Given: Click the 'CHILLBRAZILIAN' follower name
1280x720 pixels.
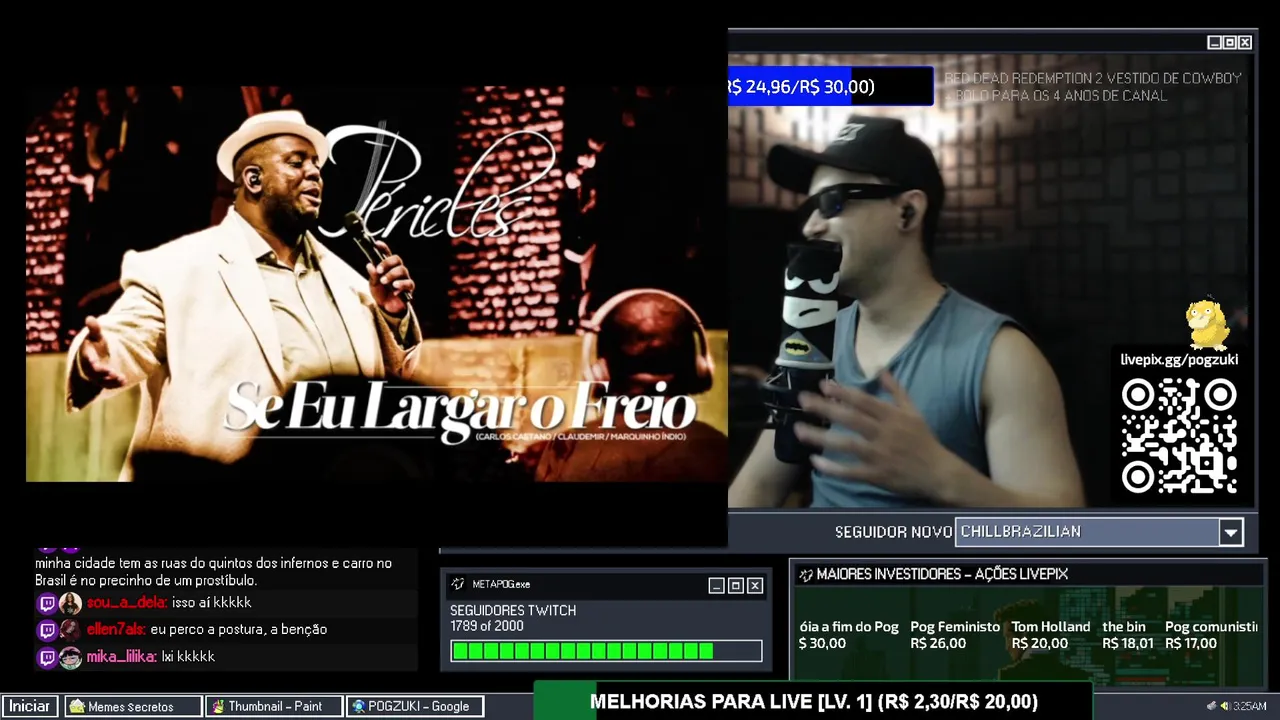Looking at the screenshot, I should 1021,532.
